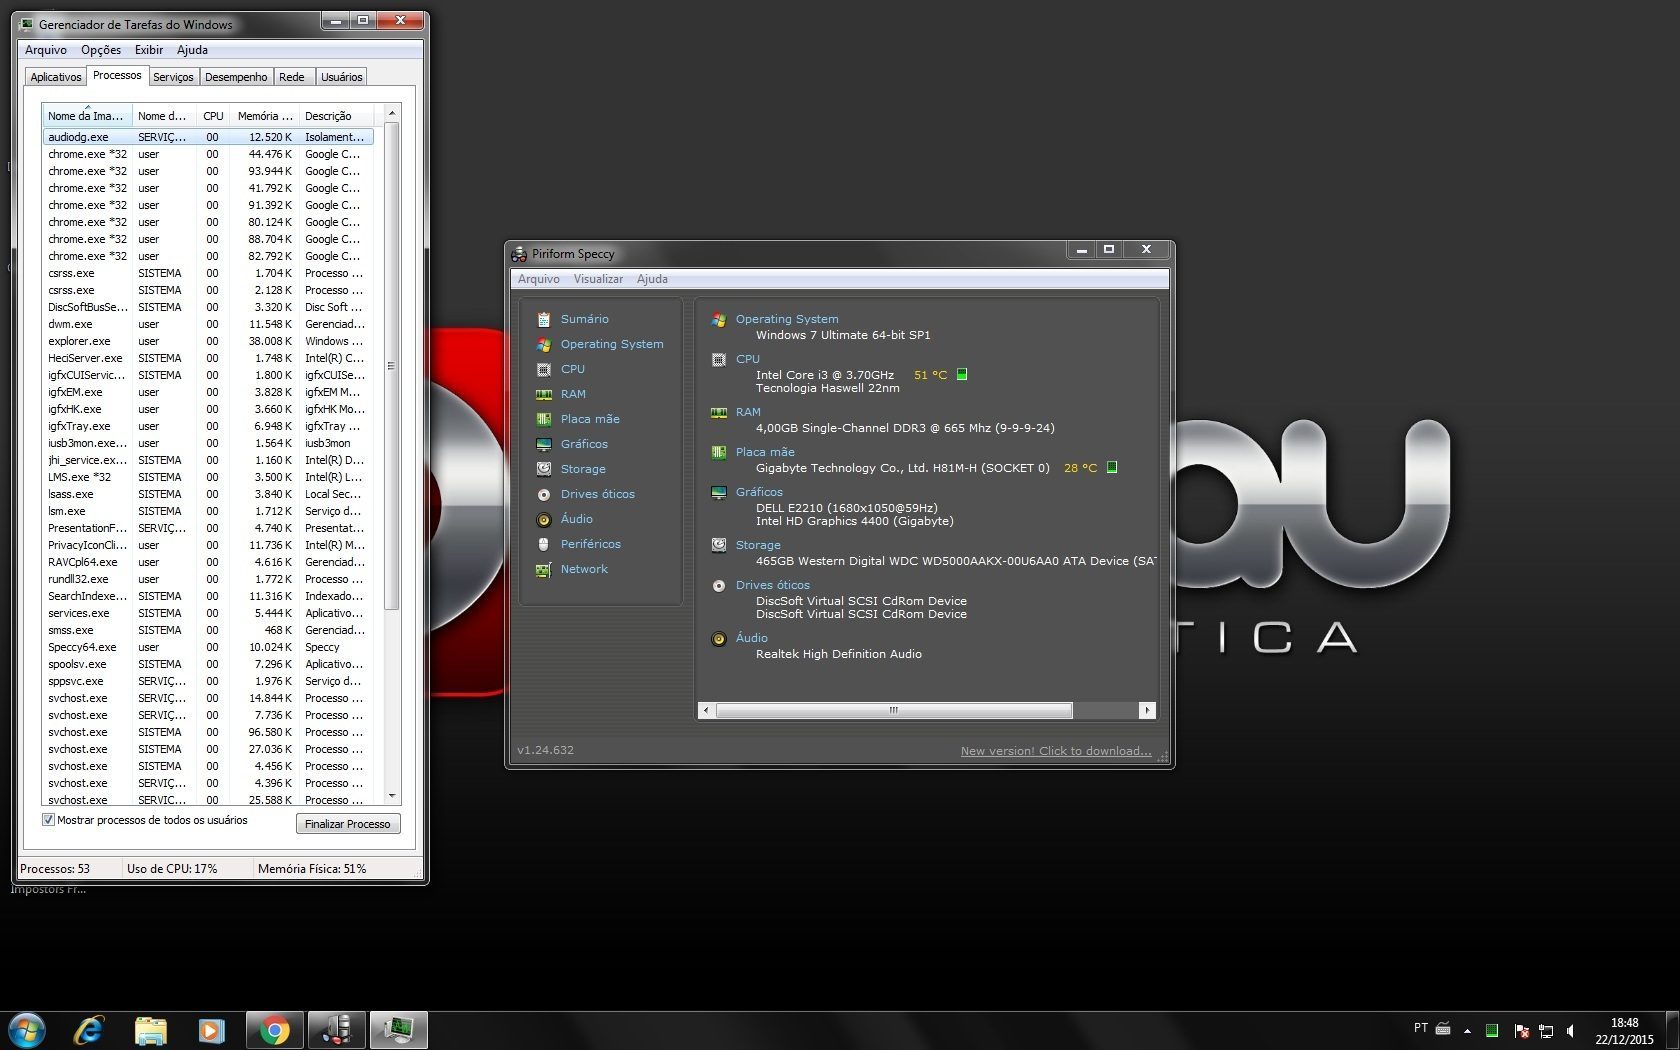Click Storage icon in summary panel
Screen dimensions: 1680x1050
click(719, 545)
